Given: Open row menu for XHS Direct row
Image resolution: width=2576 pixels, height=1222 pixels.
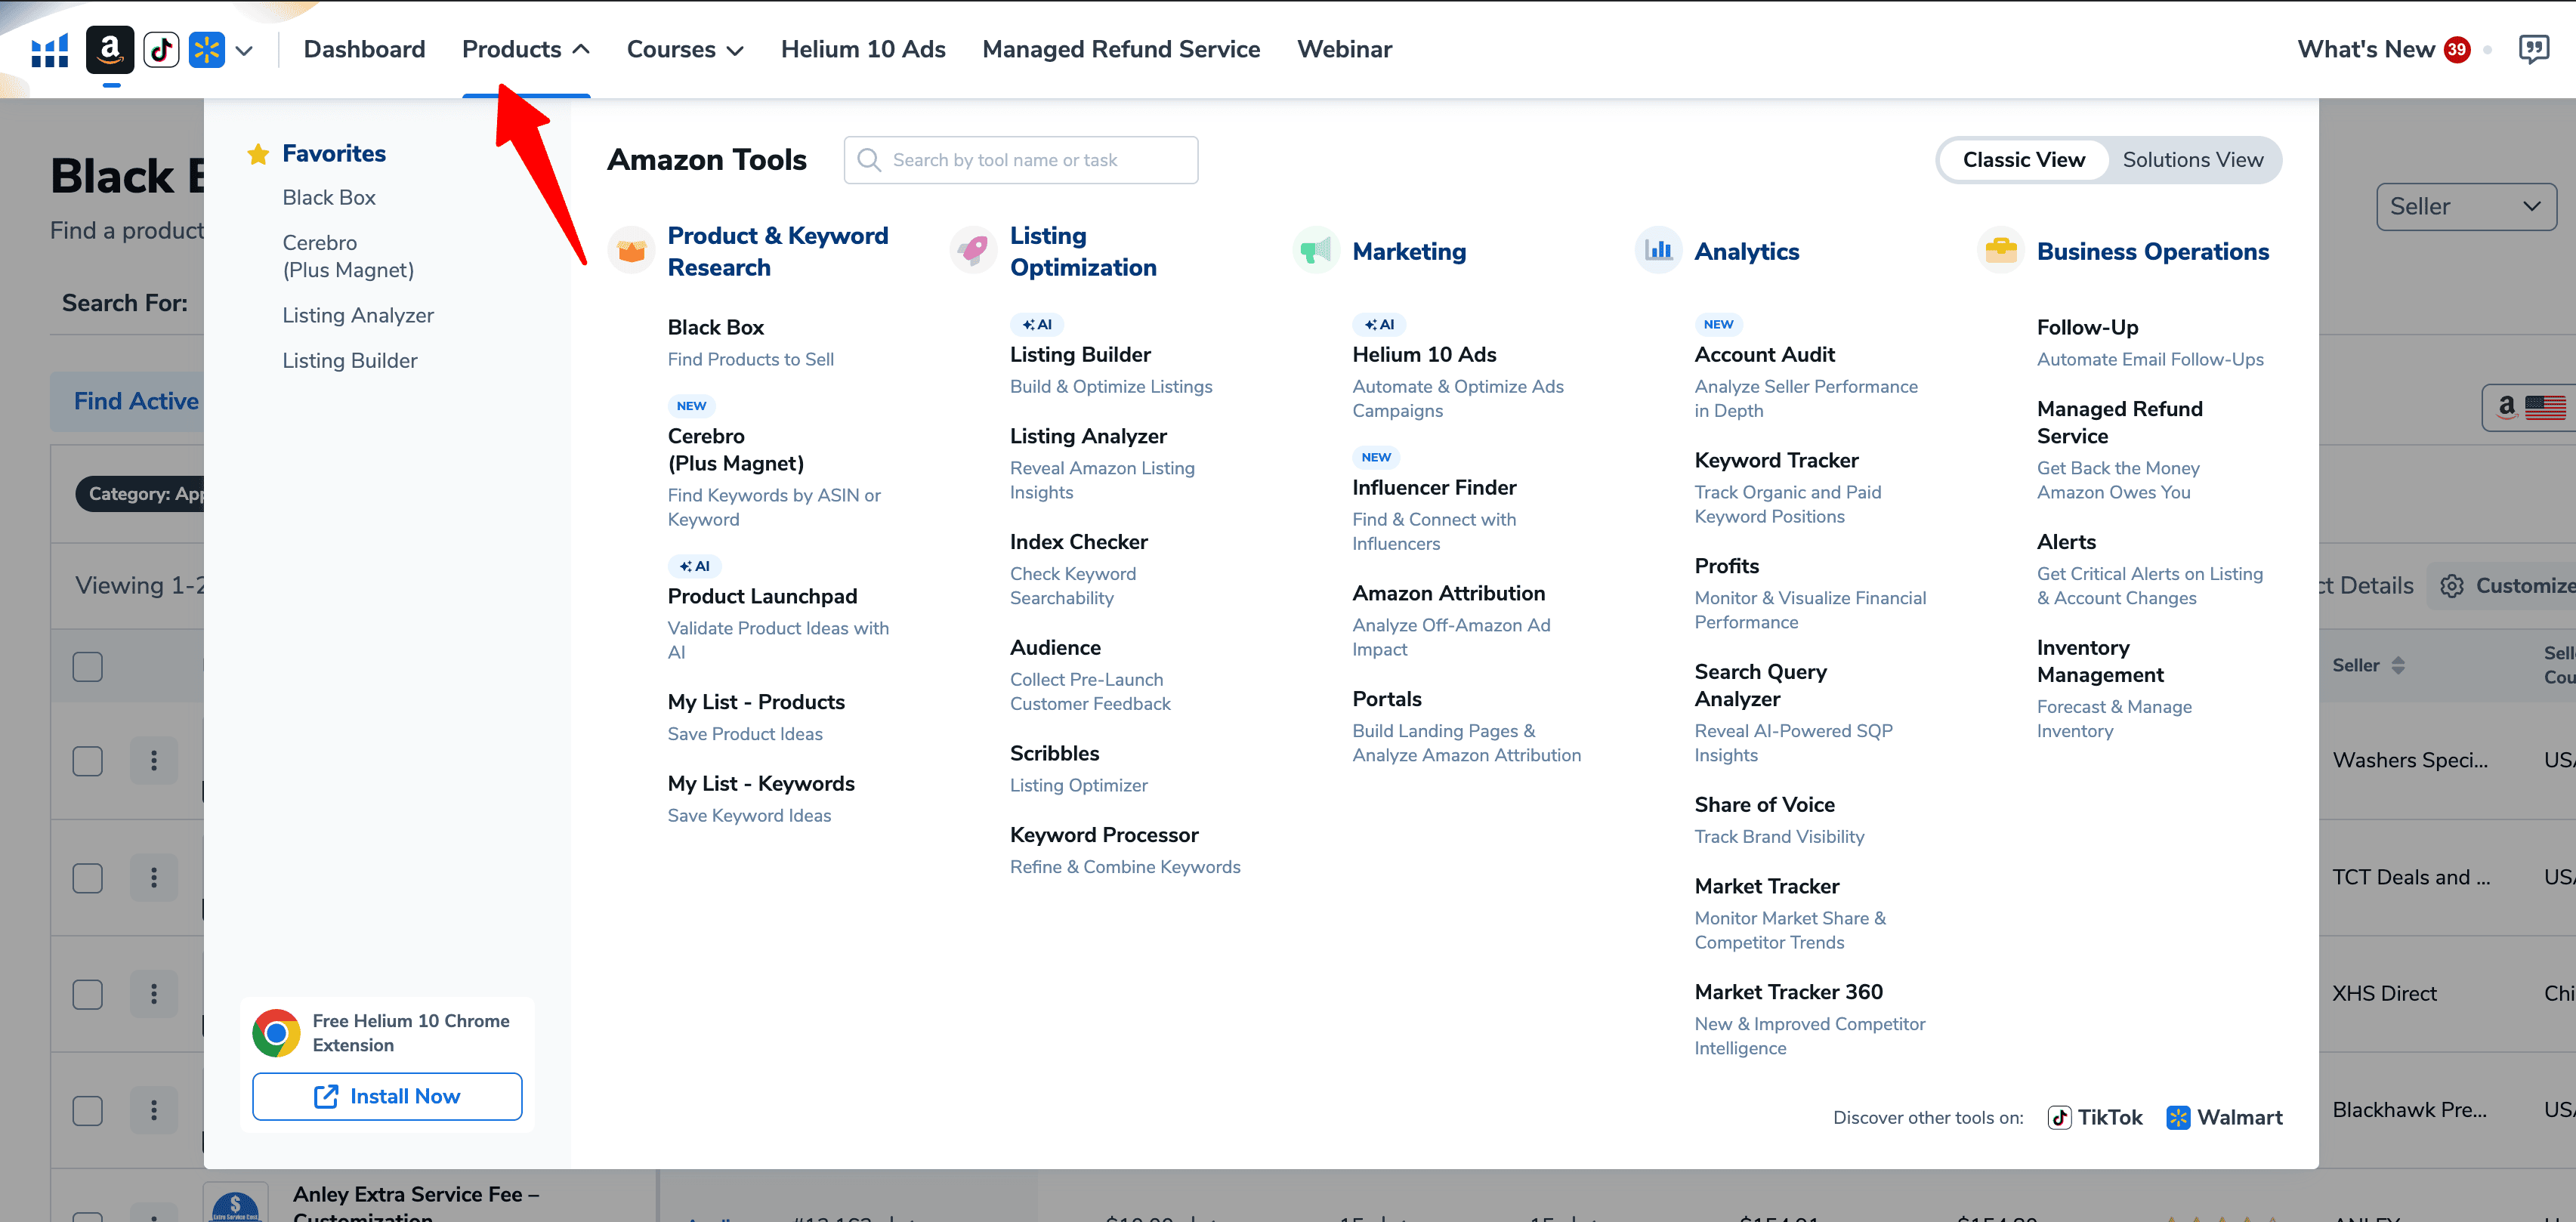Looking at the screenshot, I should 154,994.
